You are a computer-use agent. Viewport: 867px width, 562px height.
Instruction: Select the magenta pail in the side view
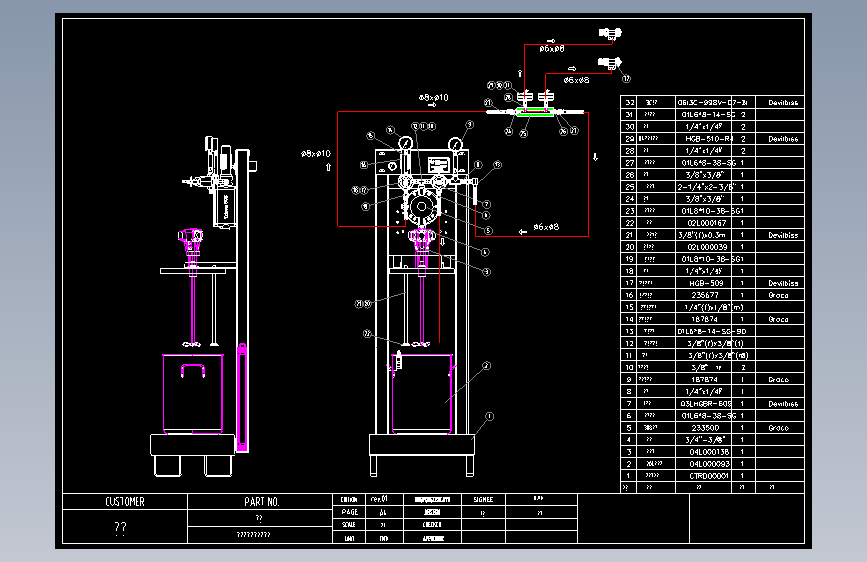(x=193, y=394)
